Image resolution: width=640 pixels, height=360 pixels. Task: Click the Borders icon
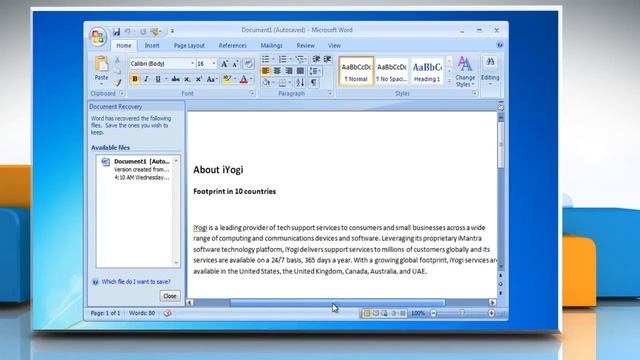coord(282,83)
